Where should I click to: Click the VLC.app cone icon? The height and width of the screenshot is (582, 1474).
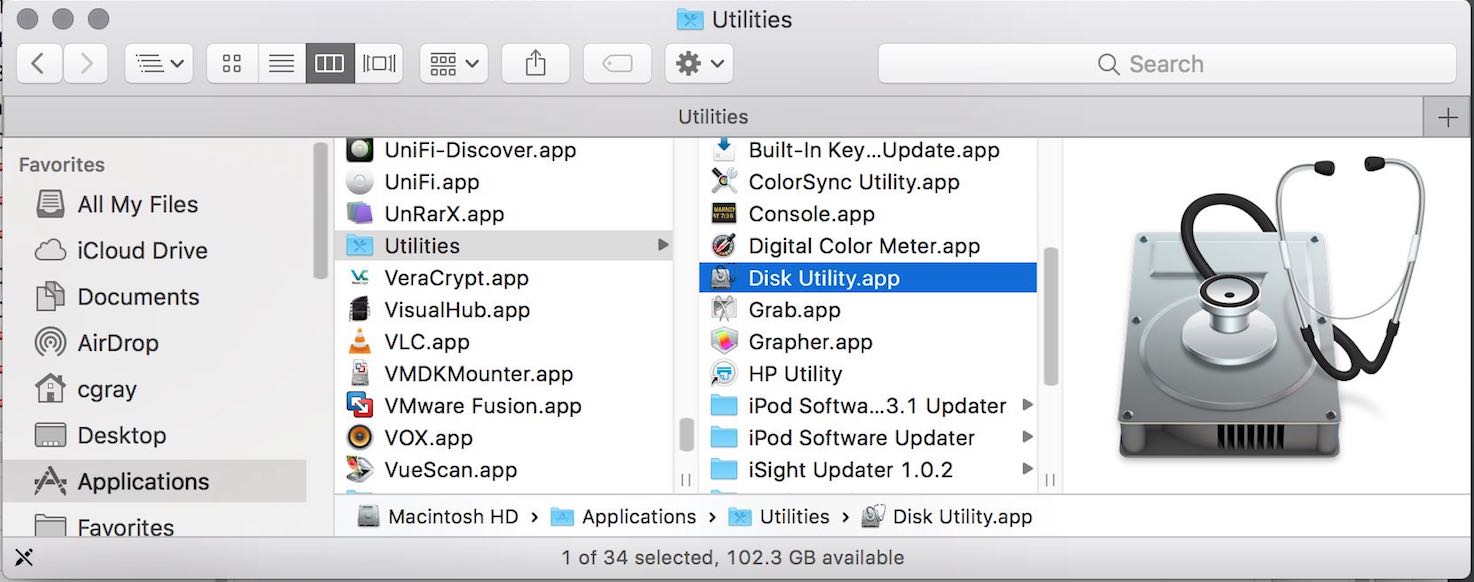[x=359, y=342]
